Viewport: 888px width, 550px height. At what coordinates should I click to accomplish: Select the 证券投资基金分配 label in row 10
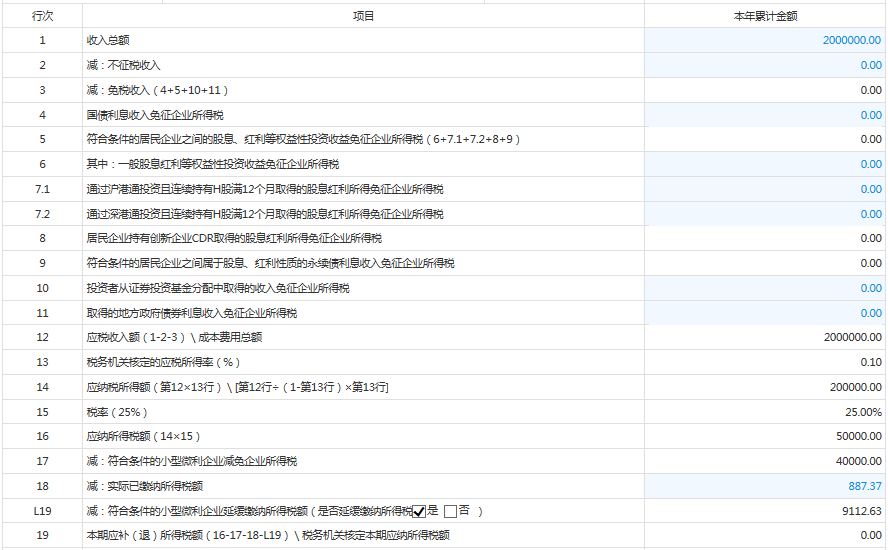click(x=217, y=288)
